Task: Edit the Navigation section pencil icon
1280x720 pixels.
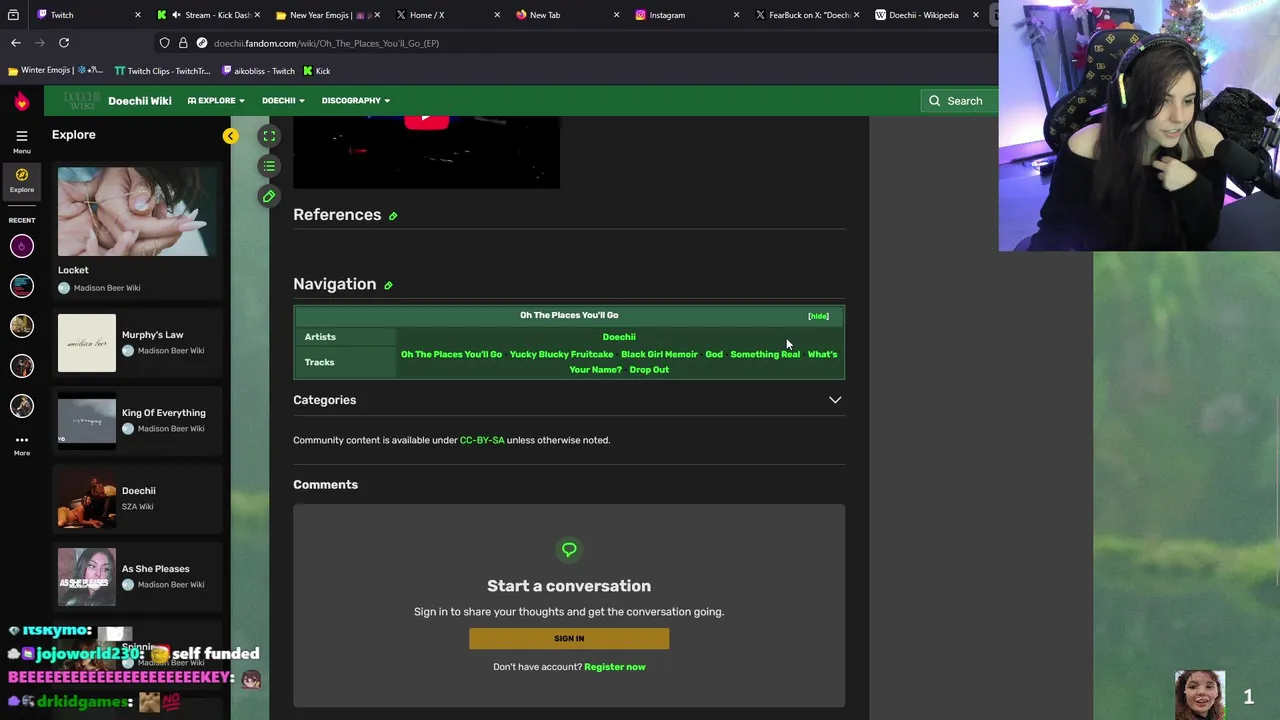Action: point(388,285)
